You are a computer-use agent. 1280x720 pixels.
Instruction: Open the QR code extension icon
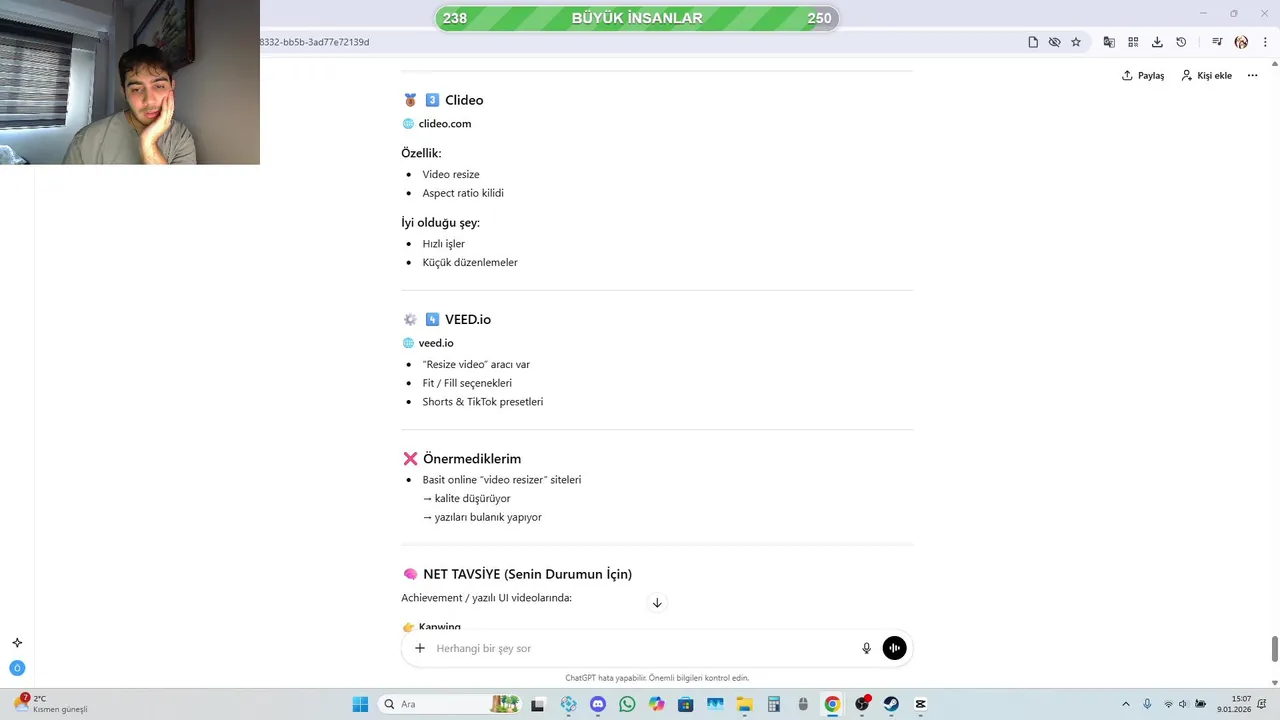[x=1133, y=42]
